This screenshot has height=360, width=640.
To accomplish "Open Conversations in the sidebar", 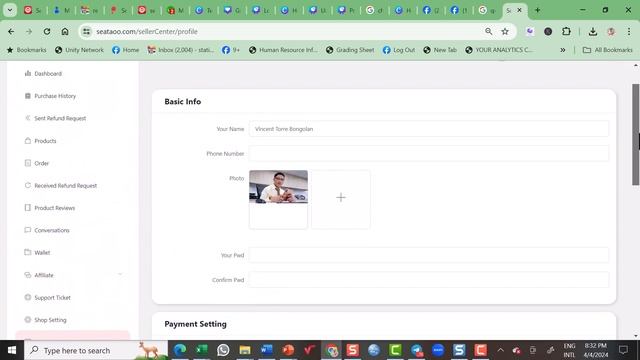I will pos(47,230).
